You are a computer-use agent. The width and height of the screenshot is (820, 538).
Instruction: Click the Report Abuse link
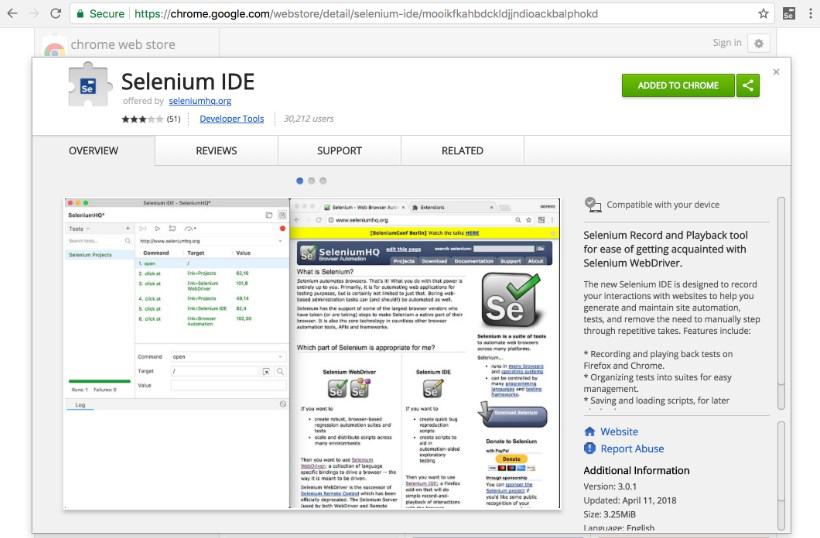(632, 449)
